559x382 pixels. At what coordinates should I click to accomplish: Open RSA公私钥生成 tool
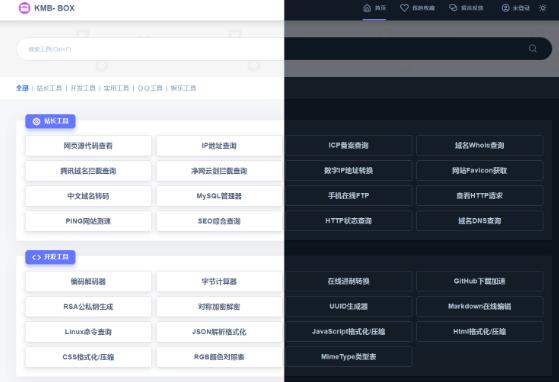coord(88,307)
